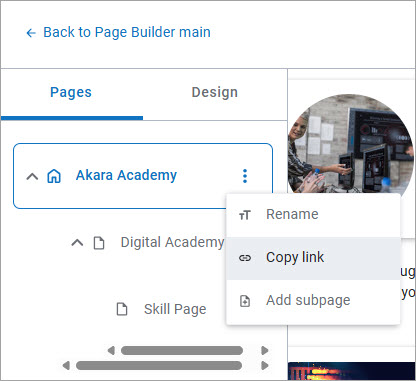This screenshot has width=416, height=381.
Task: Select the Skill Page tree item
Action: [175, 309]
